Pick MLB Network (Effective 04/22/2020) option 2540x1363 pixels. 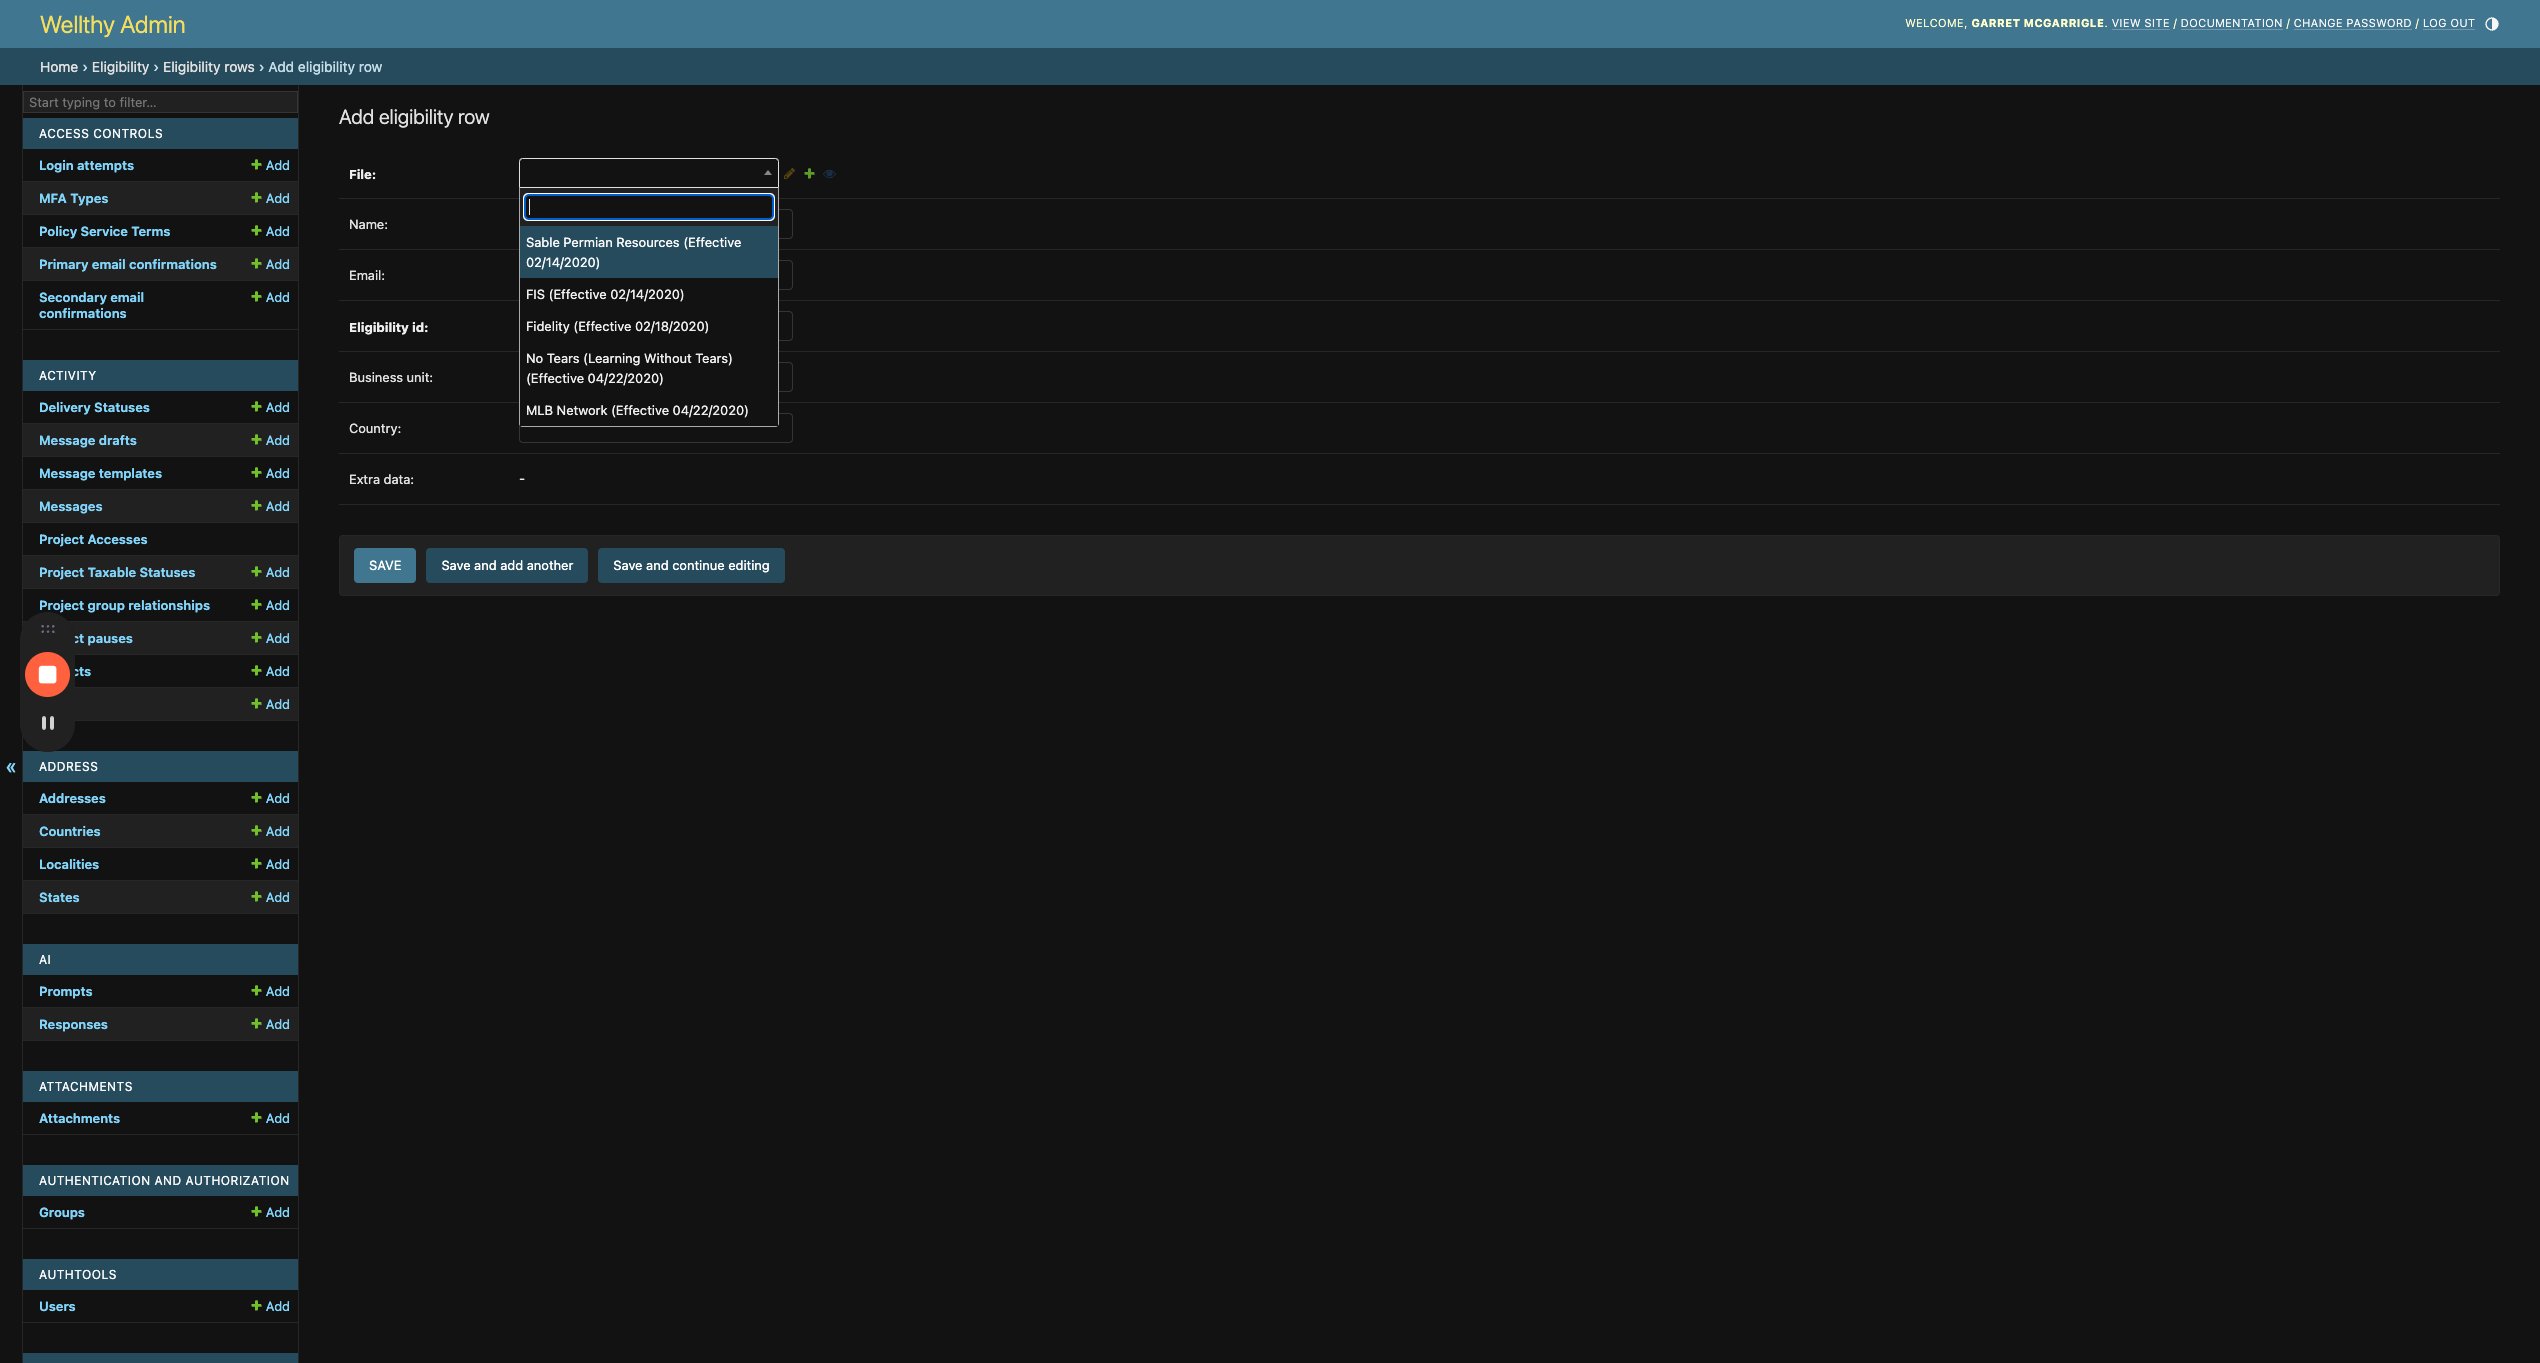[x=649, y=410]
